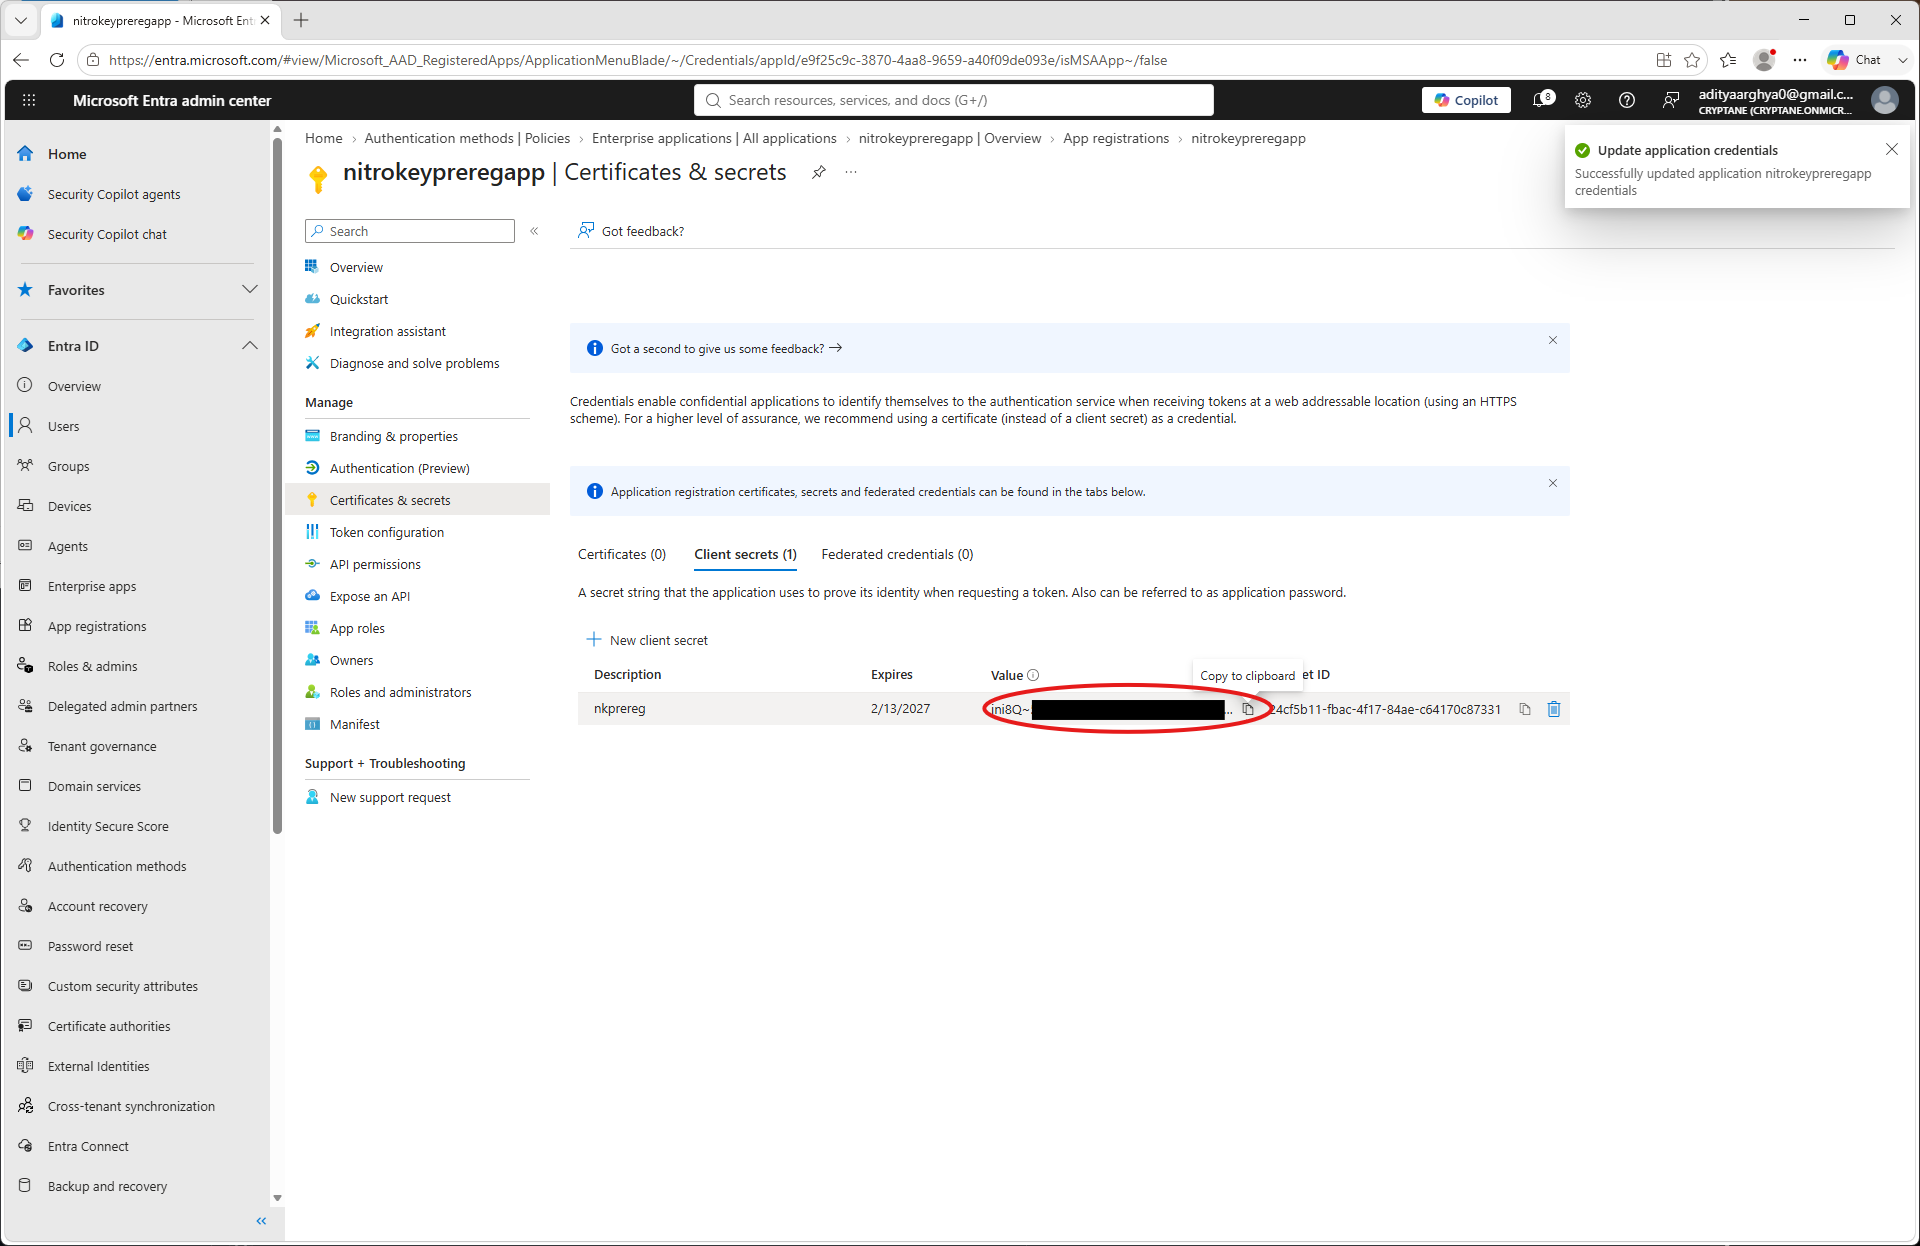
Task: Click the left navigation scrollbar
Action: [277, 485]
